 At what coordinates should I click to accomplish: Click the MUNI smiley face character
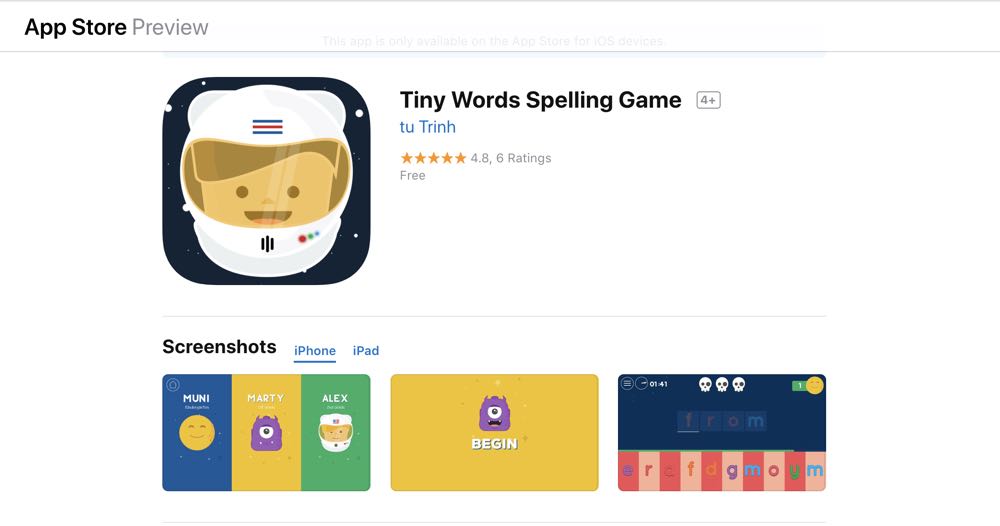coord(196,432)
